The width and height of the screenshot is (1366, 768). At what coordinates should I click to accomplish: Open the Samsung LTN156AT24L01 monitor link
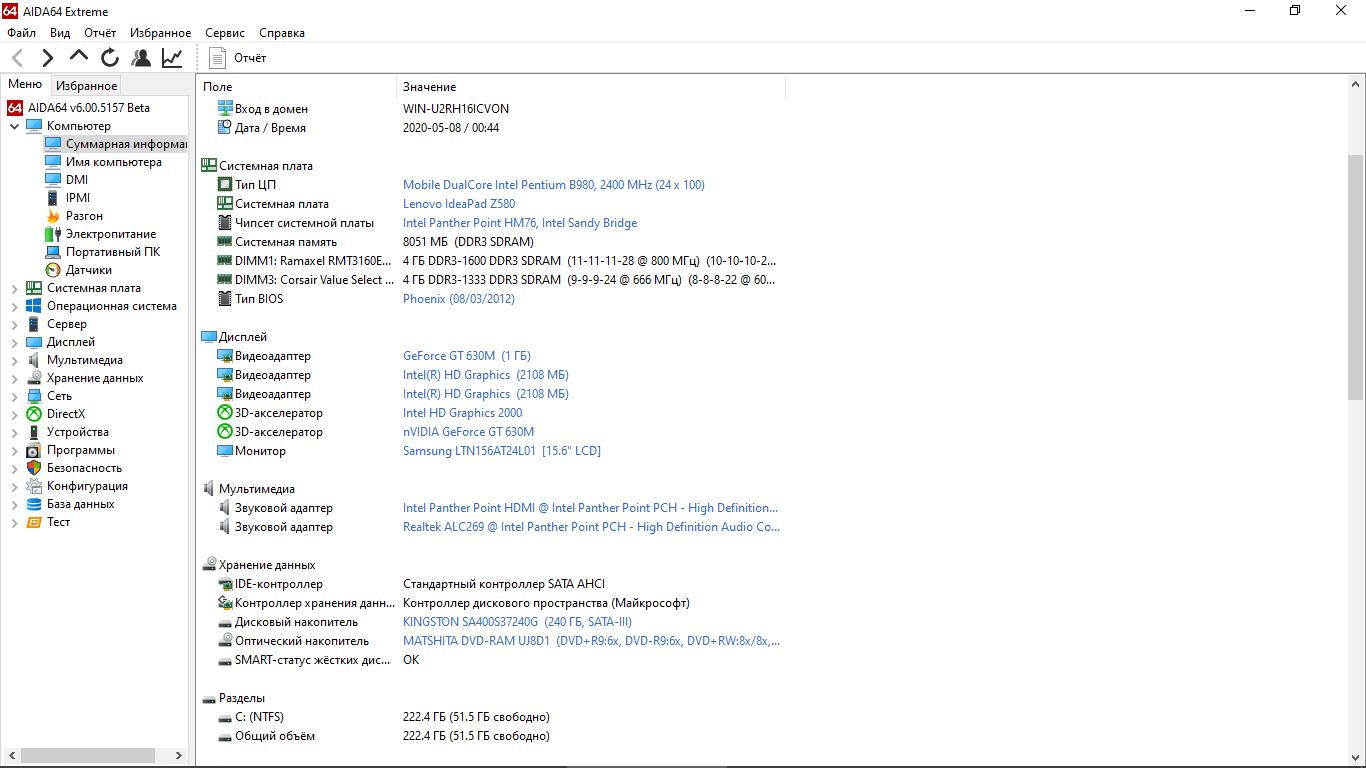pos(502,451)
